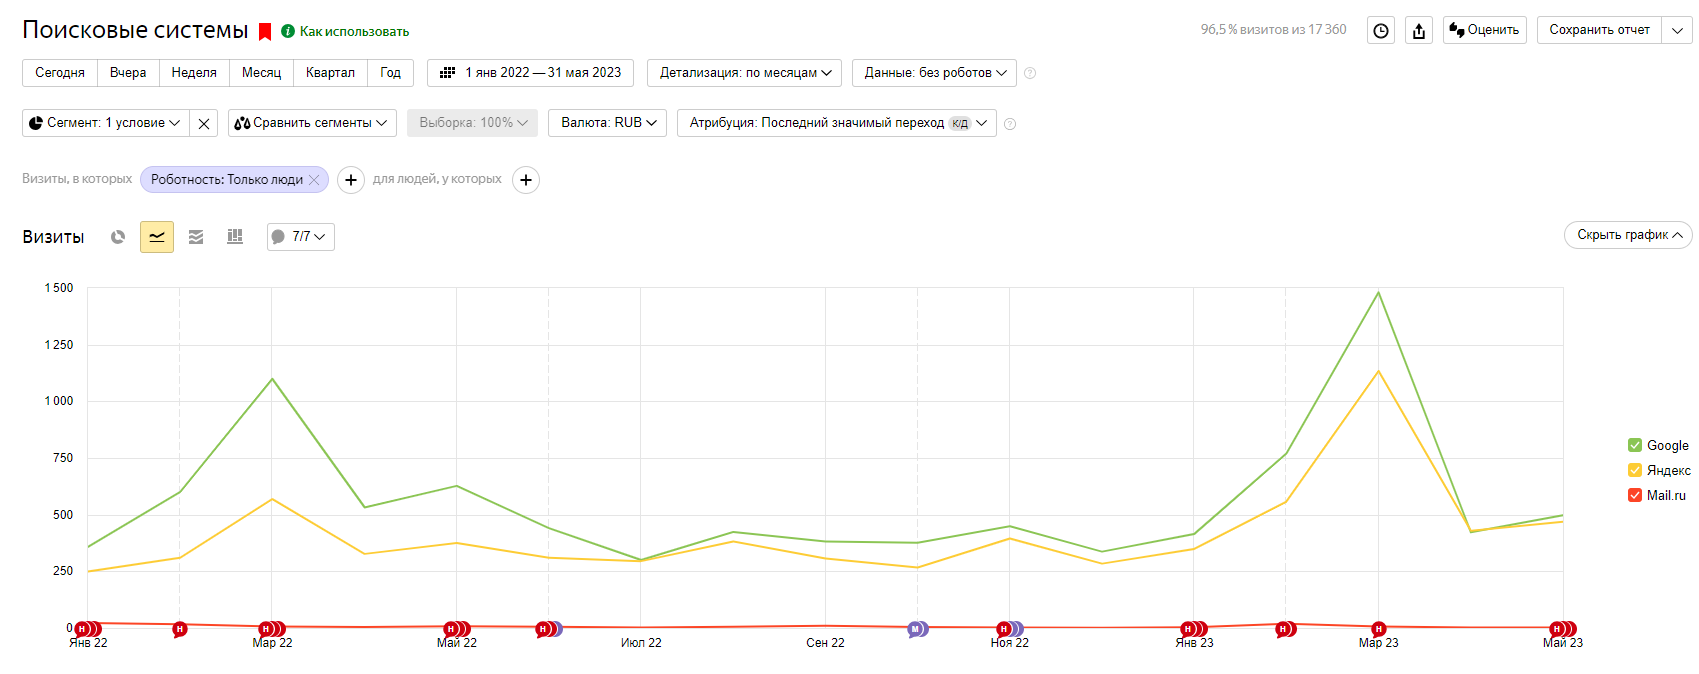Expand the arrow next to 'Сохранить отчет'
Viewport: 1699px width, 674px height.
1677,30
